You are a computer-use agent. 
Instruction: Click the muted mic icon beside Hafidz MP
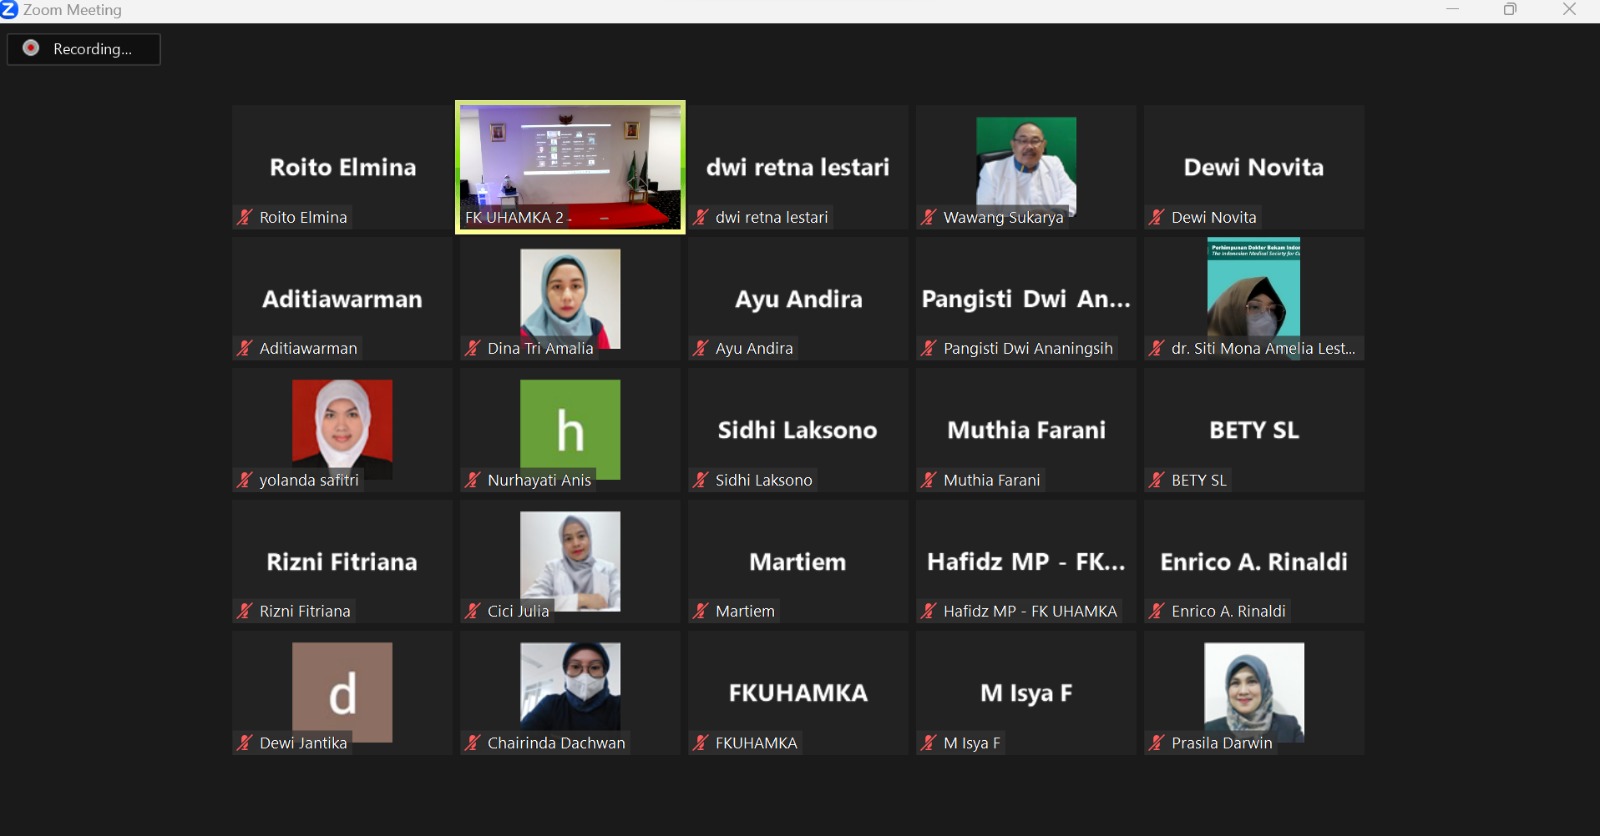tap(928, 611)
